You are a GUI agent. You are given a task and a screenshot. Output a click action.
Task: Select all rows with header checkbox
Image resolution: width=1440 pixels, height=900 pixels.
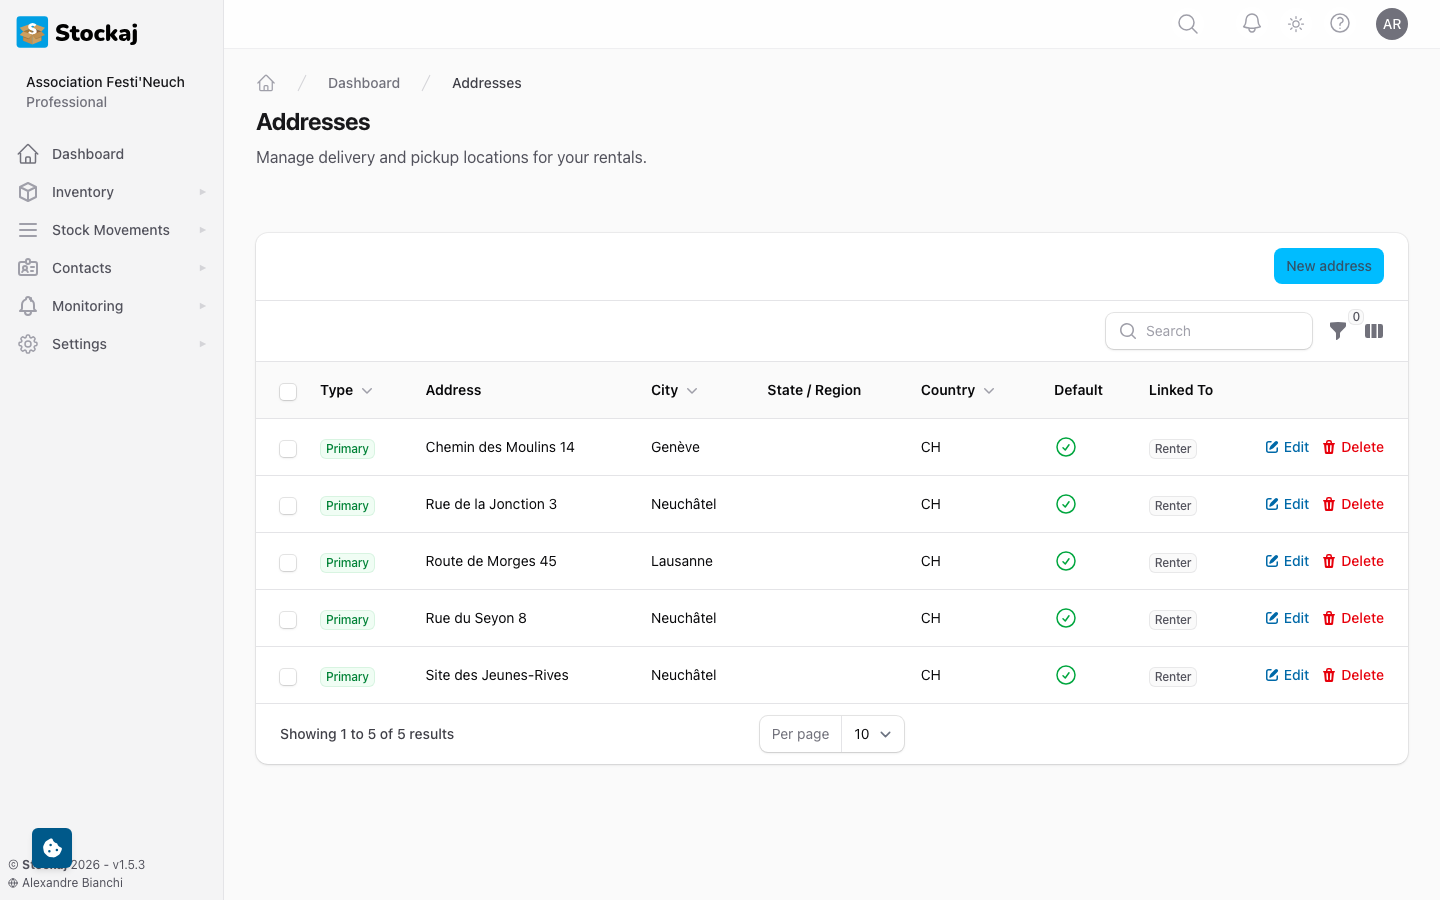(x=288, y=391)
